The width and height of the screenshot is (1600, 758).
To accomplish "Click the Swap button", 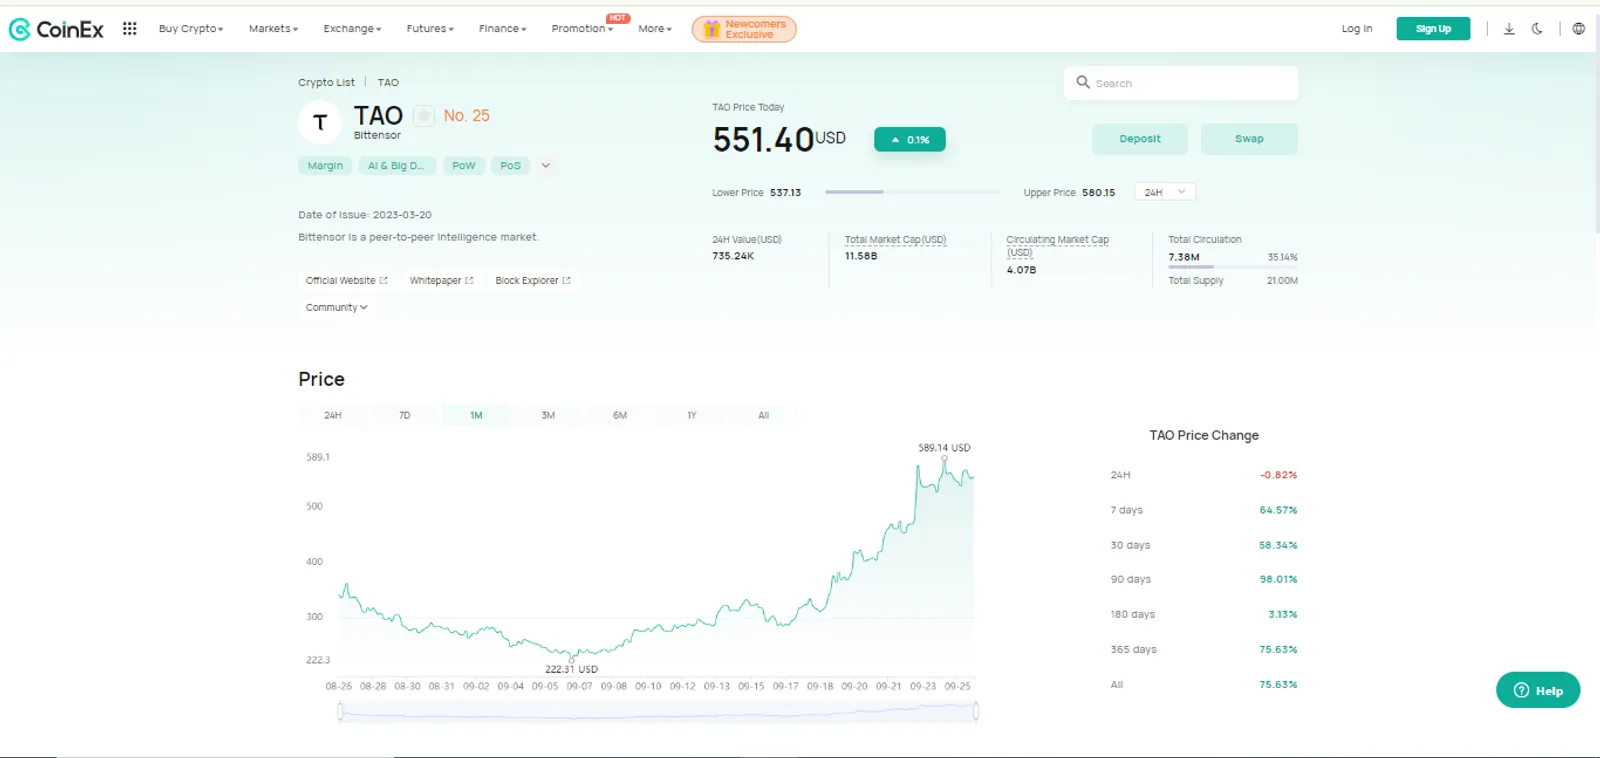I will 1249,139.
